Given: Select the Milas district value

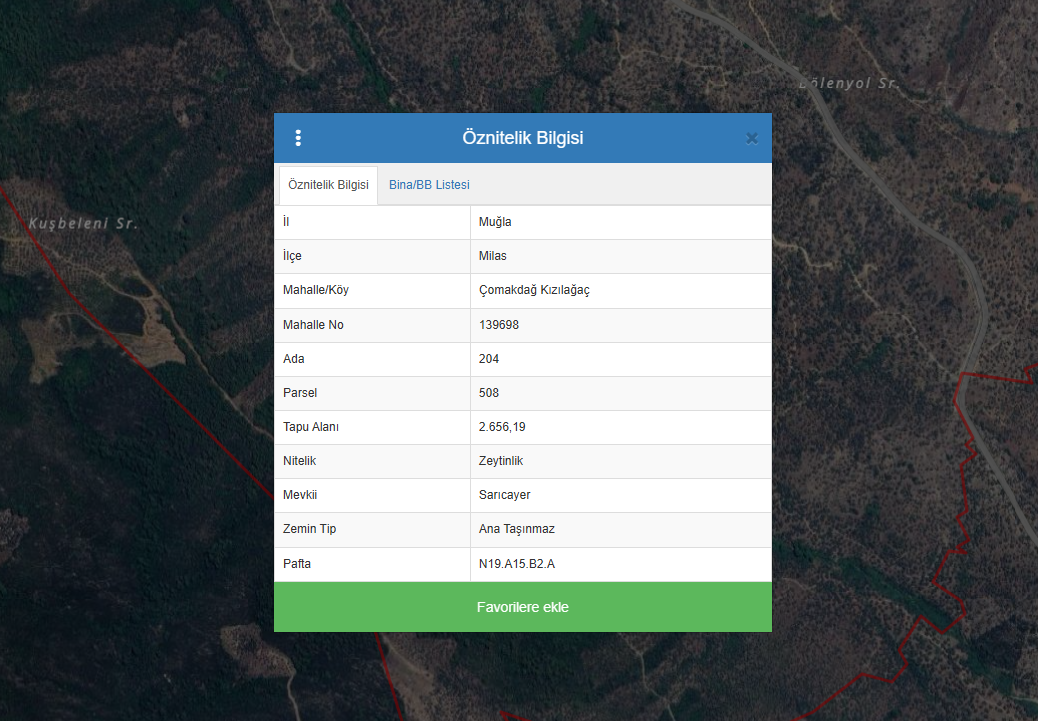Looking at the screenshot, I should pos(493,256).
